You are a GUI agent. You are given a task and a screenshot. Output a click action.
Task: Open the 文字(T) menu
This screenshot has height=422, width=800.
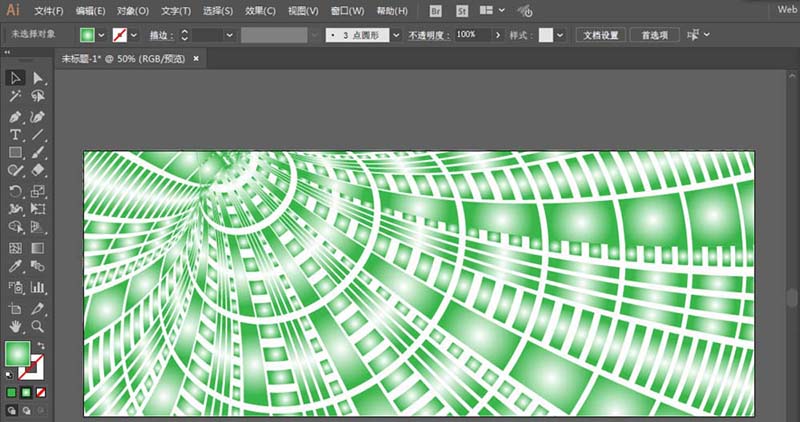click(176, 11)
